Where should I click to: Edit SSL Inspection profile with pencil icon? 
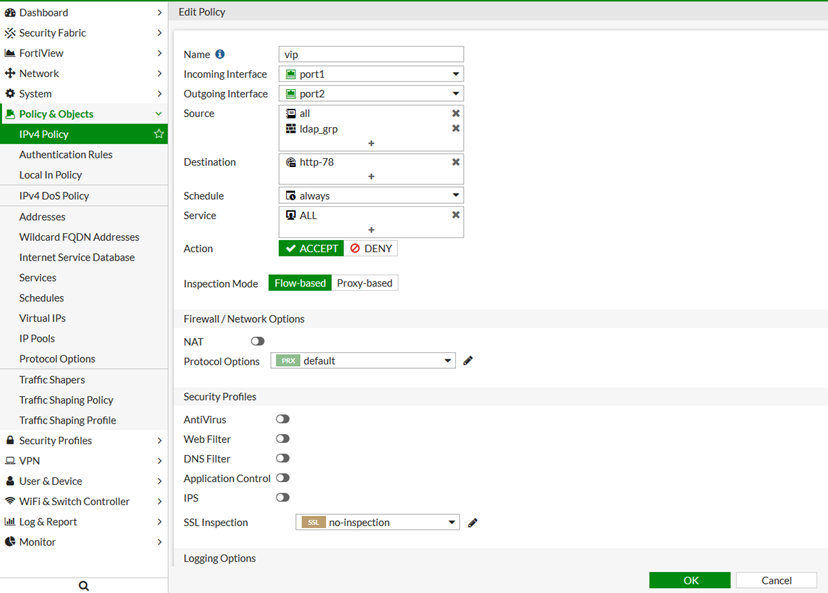tap(473, 522)
